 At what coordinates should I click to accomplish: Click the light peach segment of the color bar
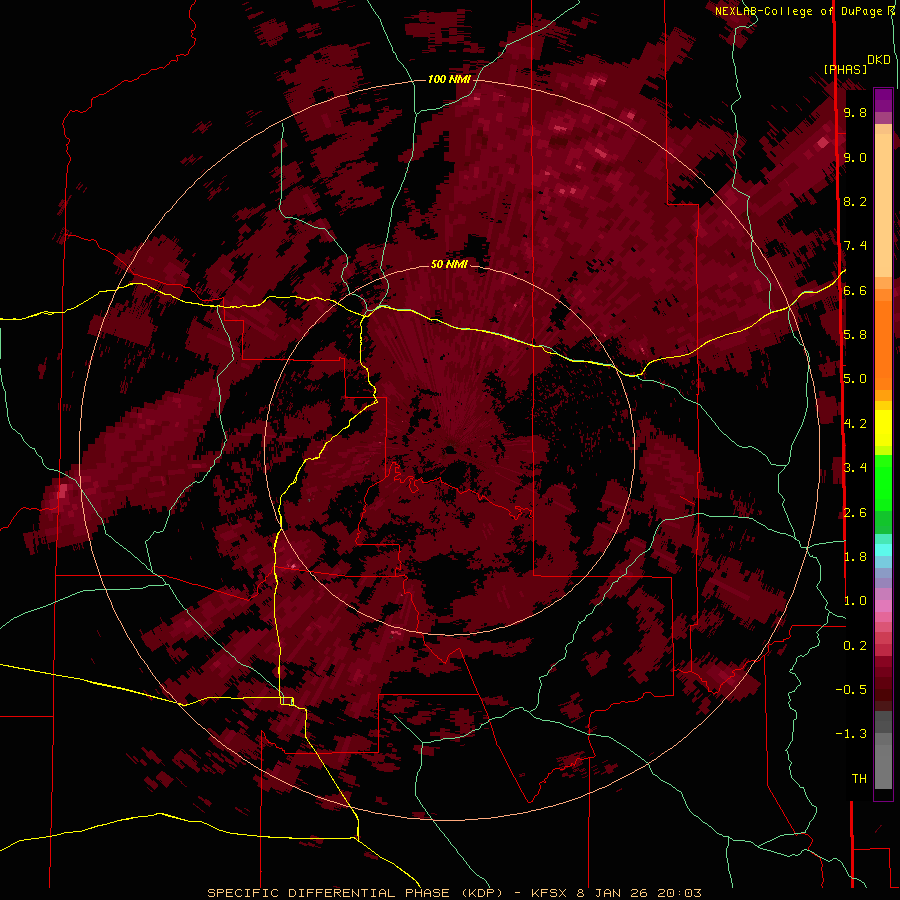883,207
